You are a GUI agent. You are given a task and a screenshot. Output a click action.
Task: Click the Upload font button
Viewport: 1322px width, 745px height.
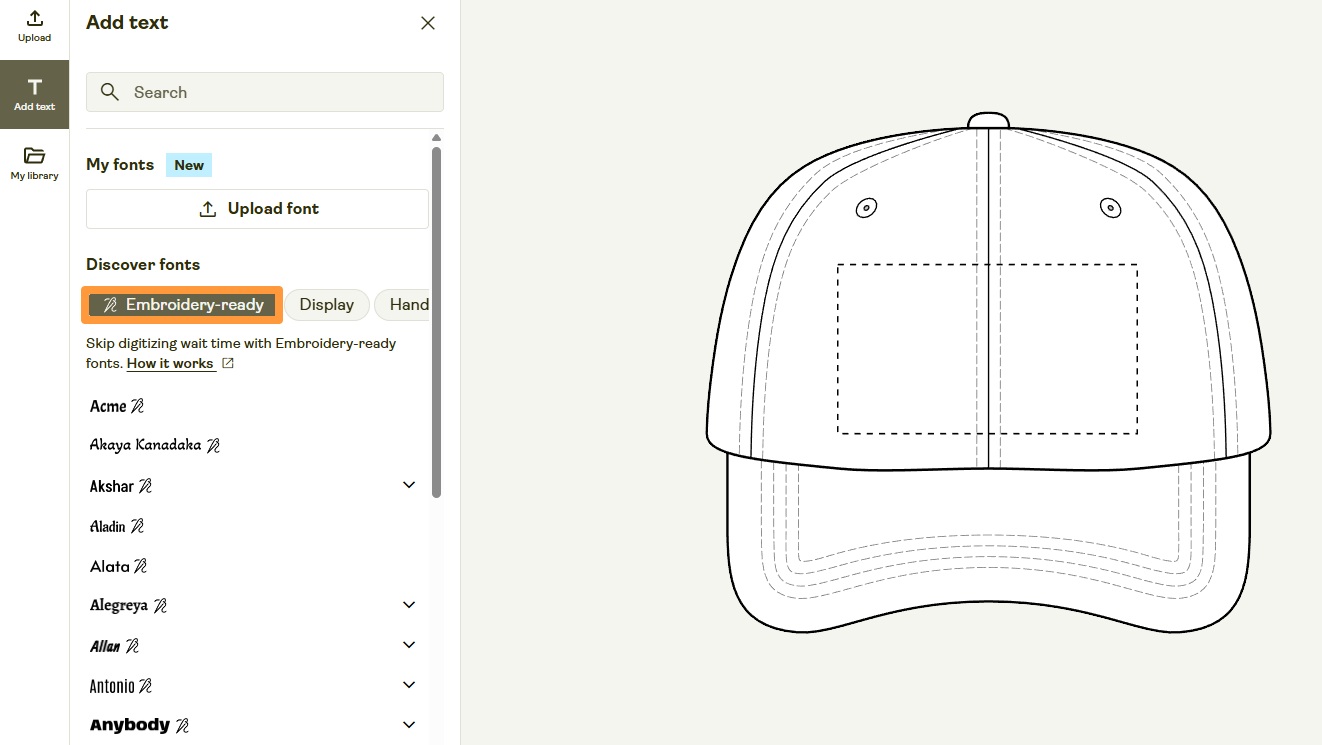point(257,208)
